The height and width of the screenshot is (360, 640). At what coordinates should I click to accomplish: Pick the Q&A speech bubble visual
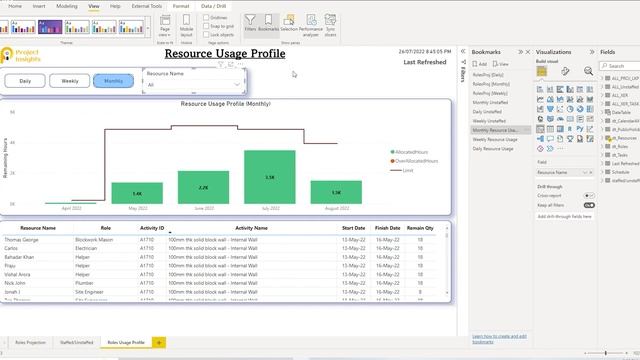(x=550, y=139)
